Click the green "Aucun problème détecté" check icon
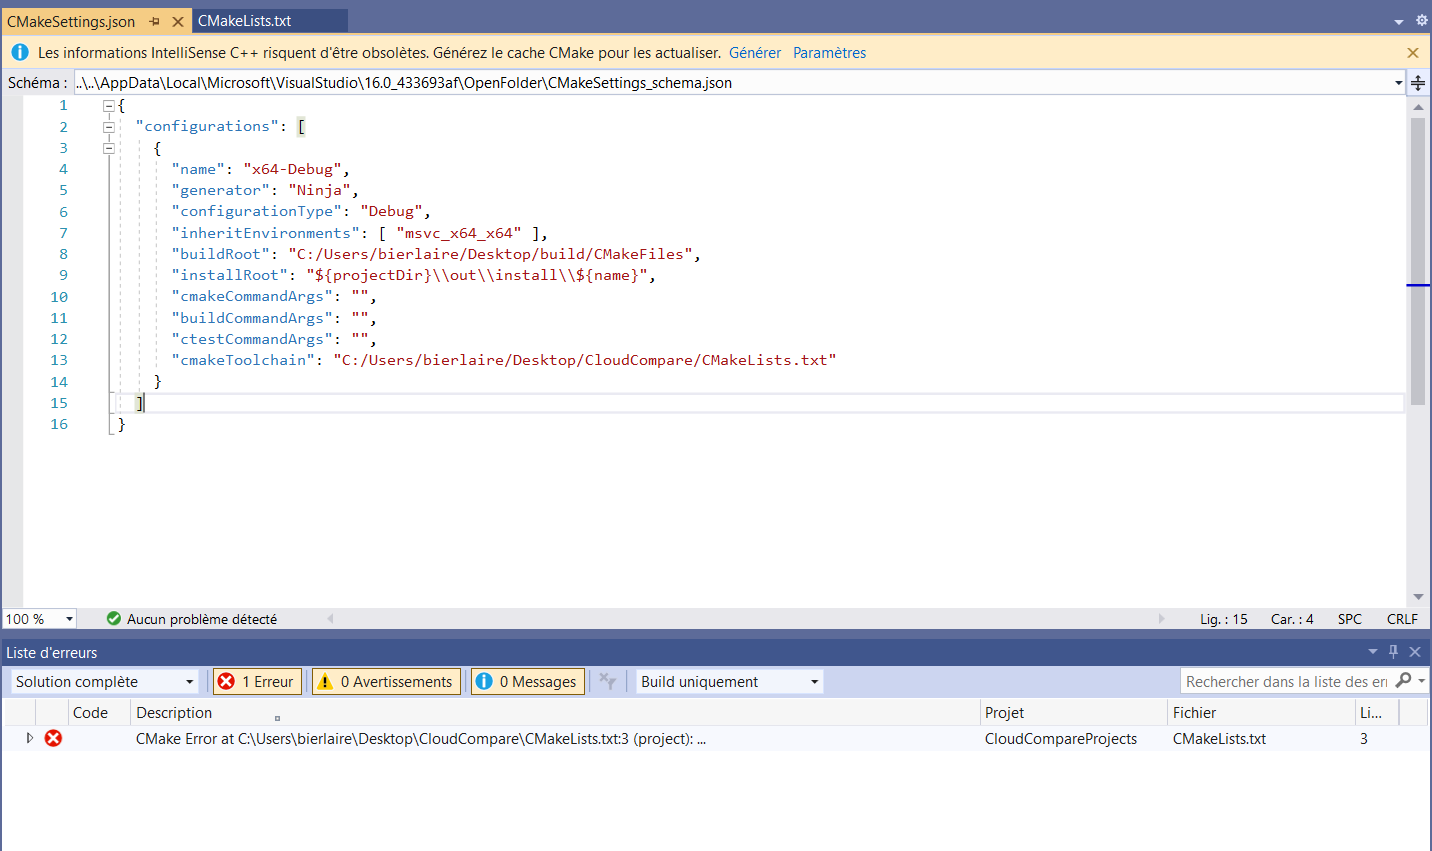 [x=114, y=619]
